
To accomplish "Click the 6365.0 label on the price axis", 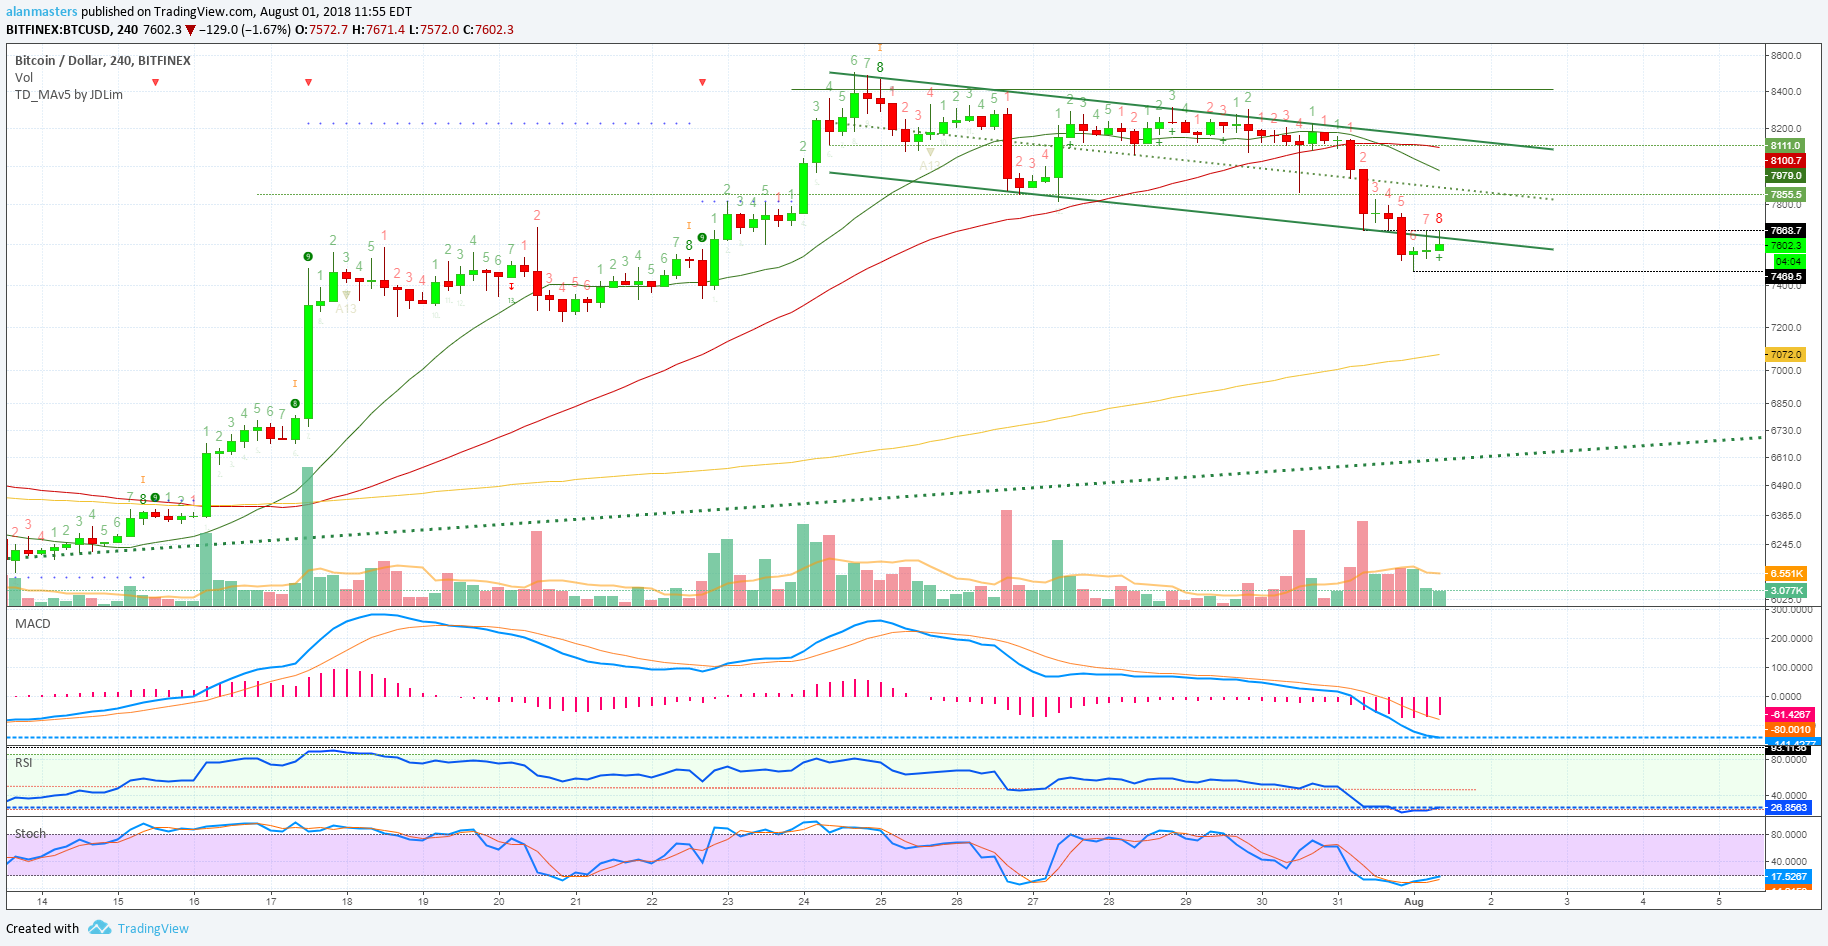I will [x=1785, y=515].
